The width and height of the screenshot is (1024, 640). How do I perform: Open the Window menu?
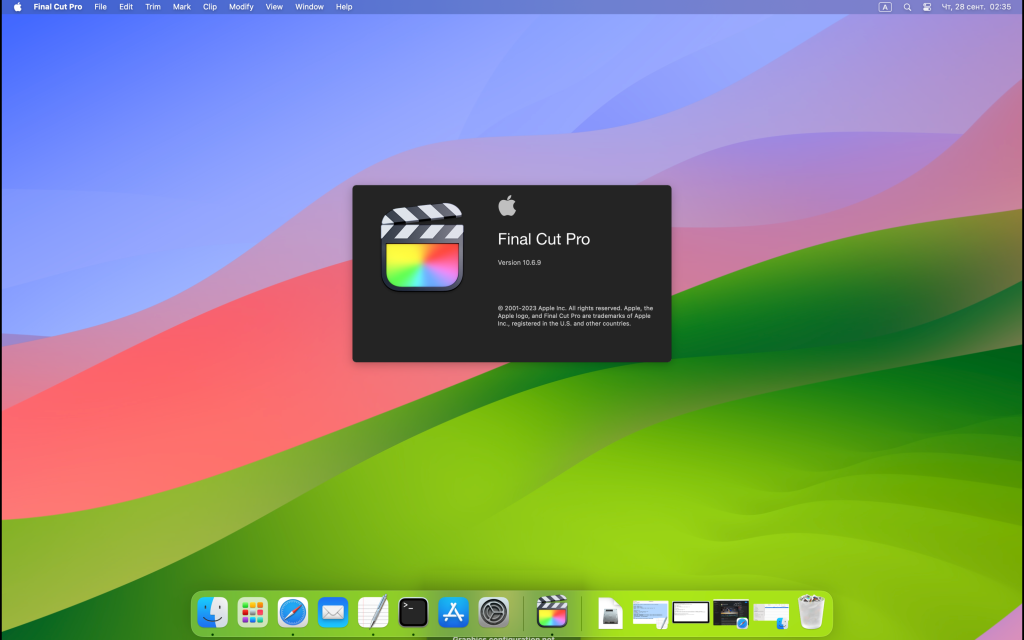point(310,7)
